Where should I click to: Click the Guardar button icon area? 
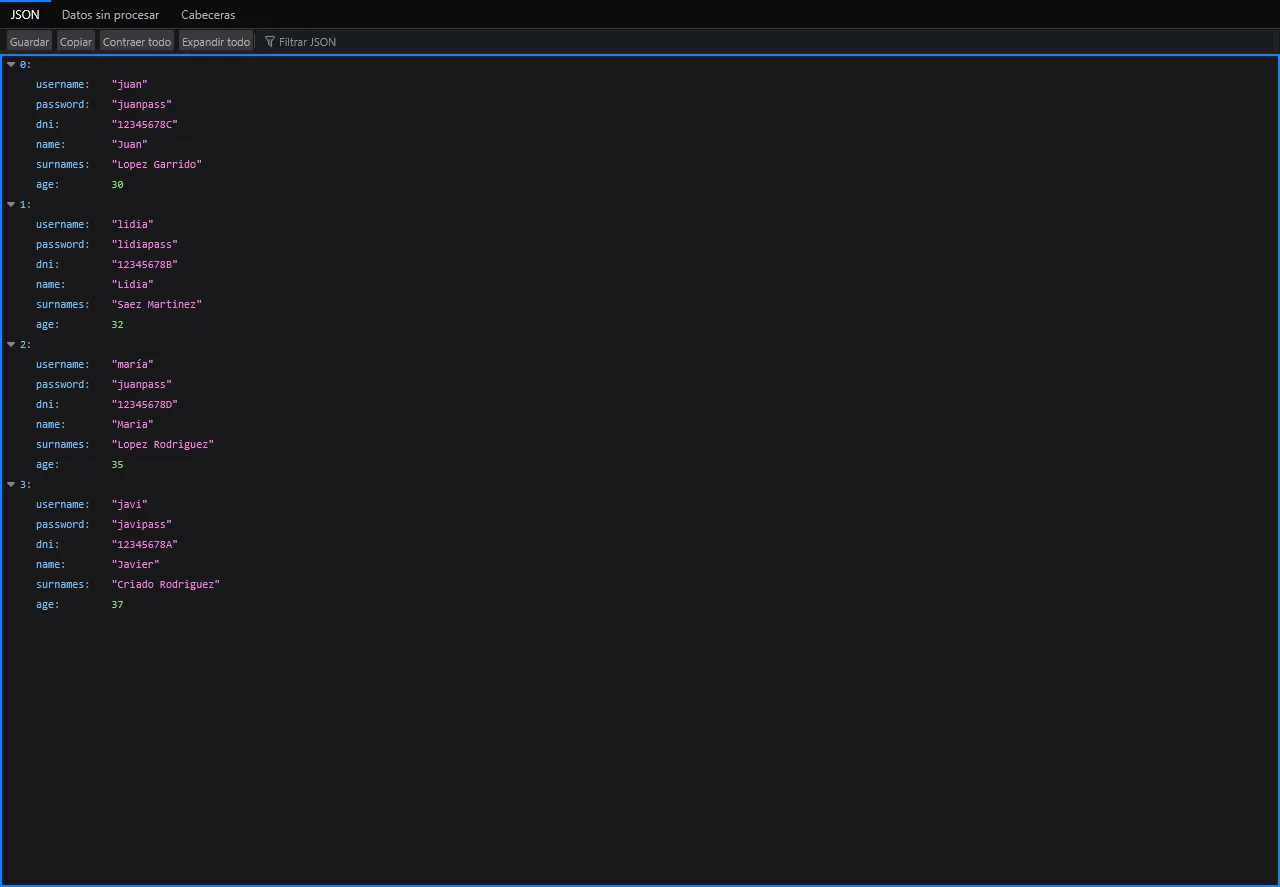point(28,41)
